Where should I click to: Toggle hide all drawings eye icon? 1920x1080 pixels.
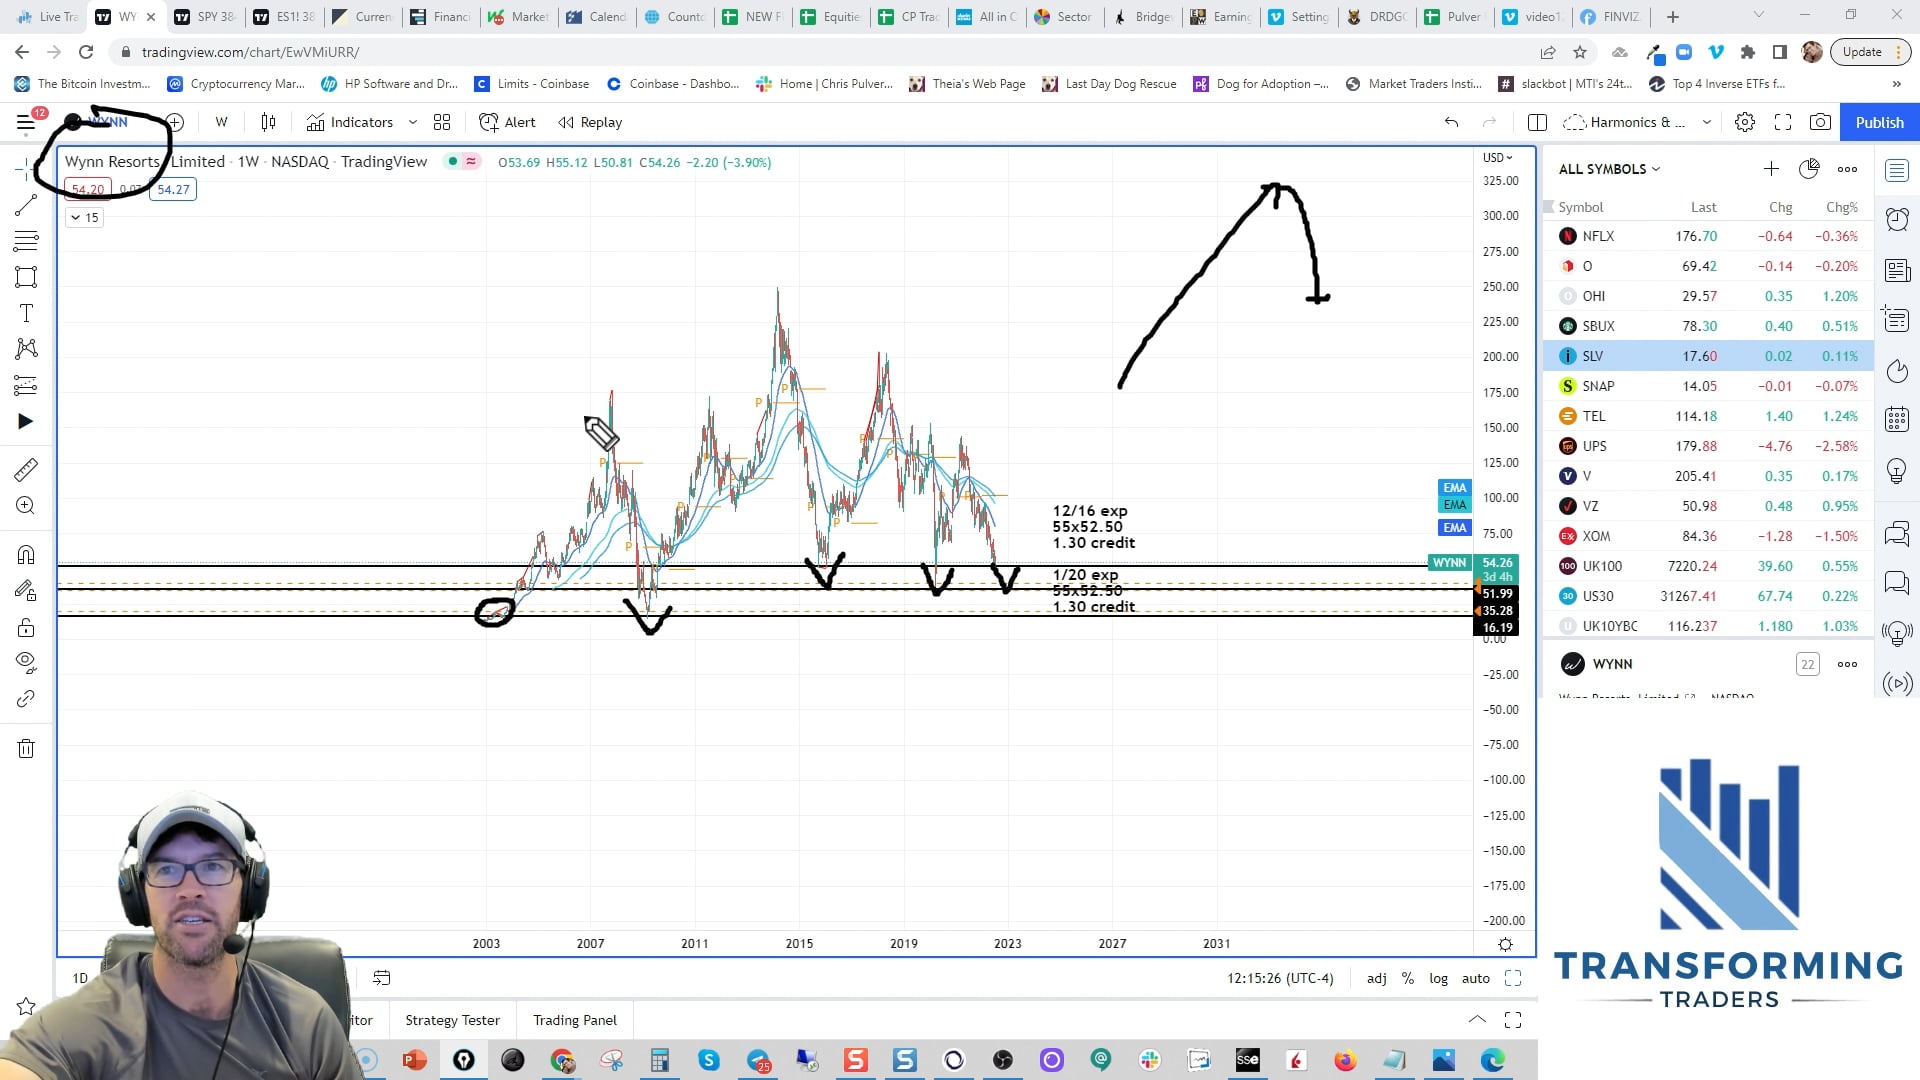click(x=26, y=661)
